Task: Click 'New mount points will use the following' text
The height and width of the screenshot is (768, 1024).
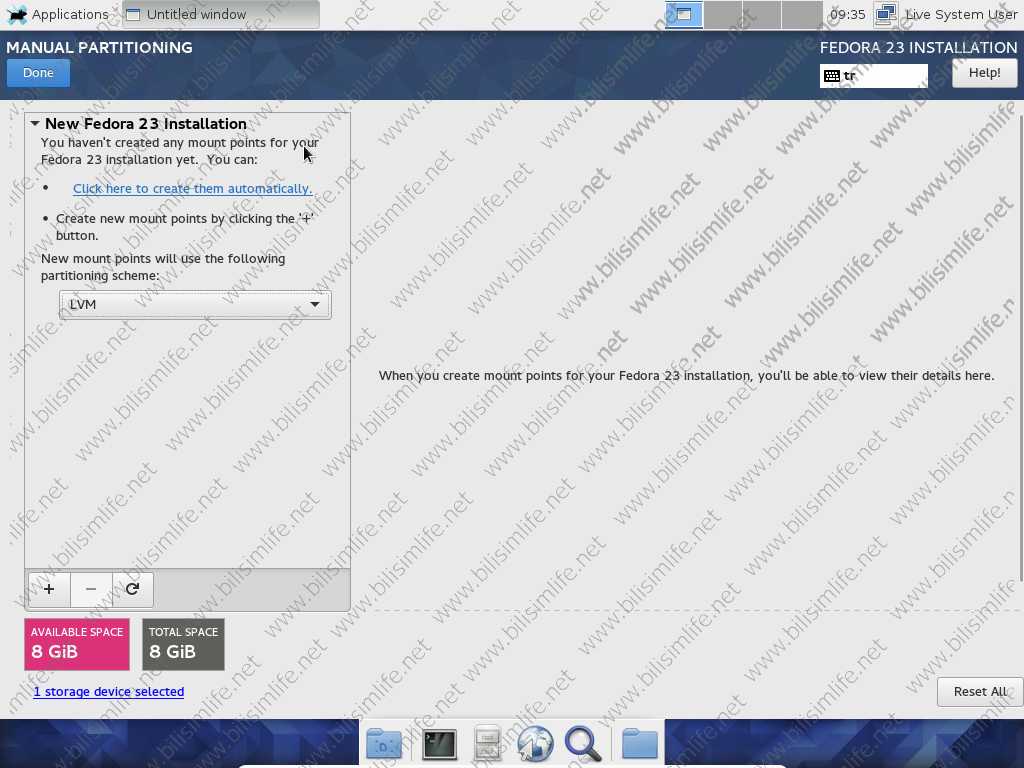Action: 163,267
